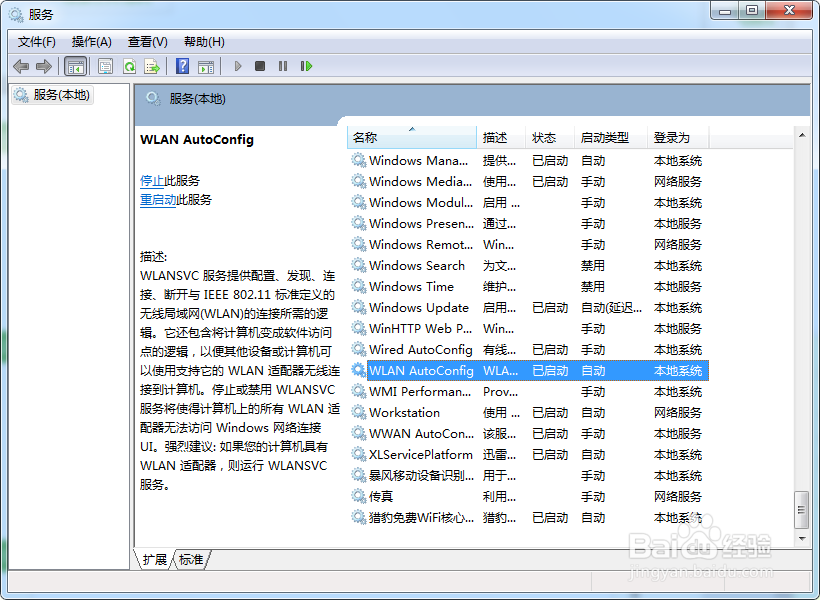Sort by the 状态 column header
This screenshot has width=820, height=600.
tap(550, 138)
